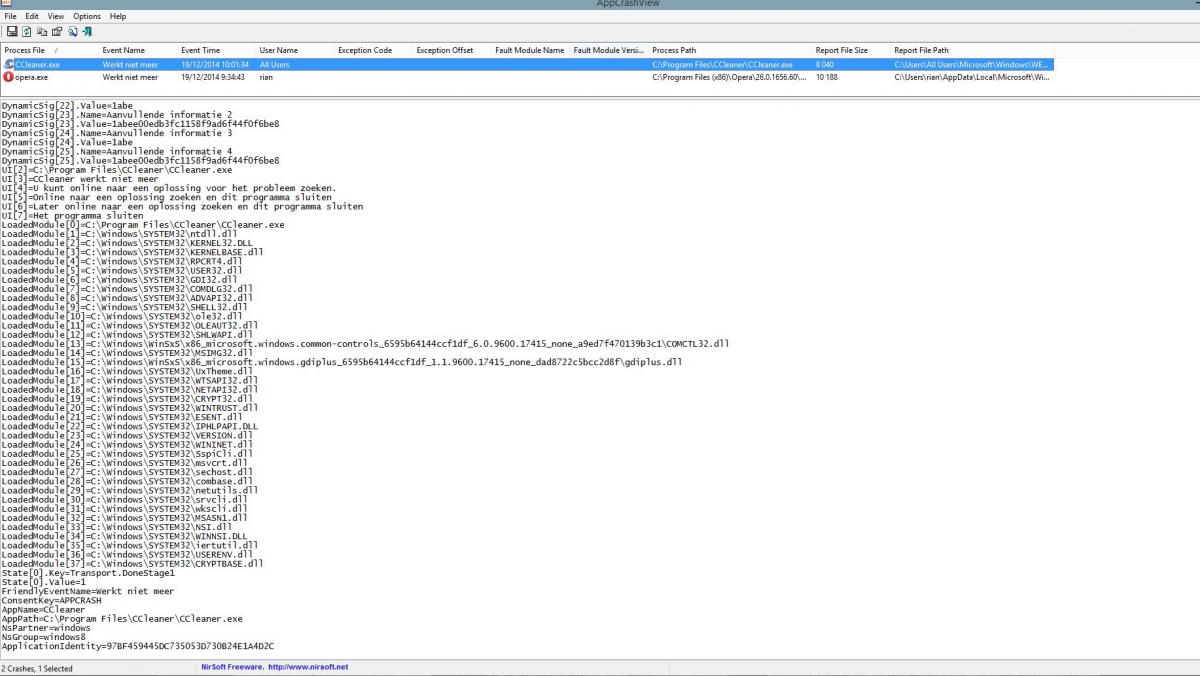Click the Opera icon in the second row
1200x676 pixels.
[x=9, y=76]
